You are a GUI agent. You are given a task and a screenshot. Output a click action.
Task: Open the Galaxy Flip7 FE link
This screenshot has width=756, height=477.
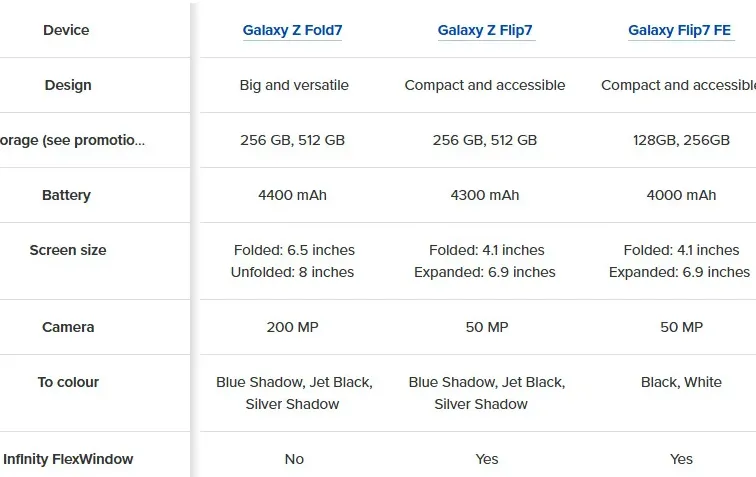tap(680, 31)
